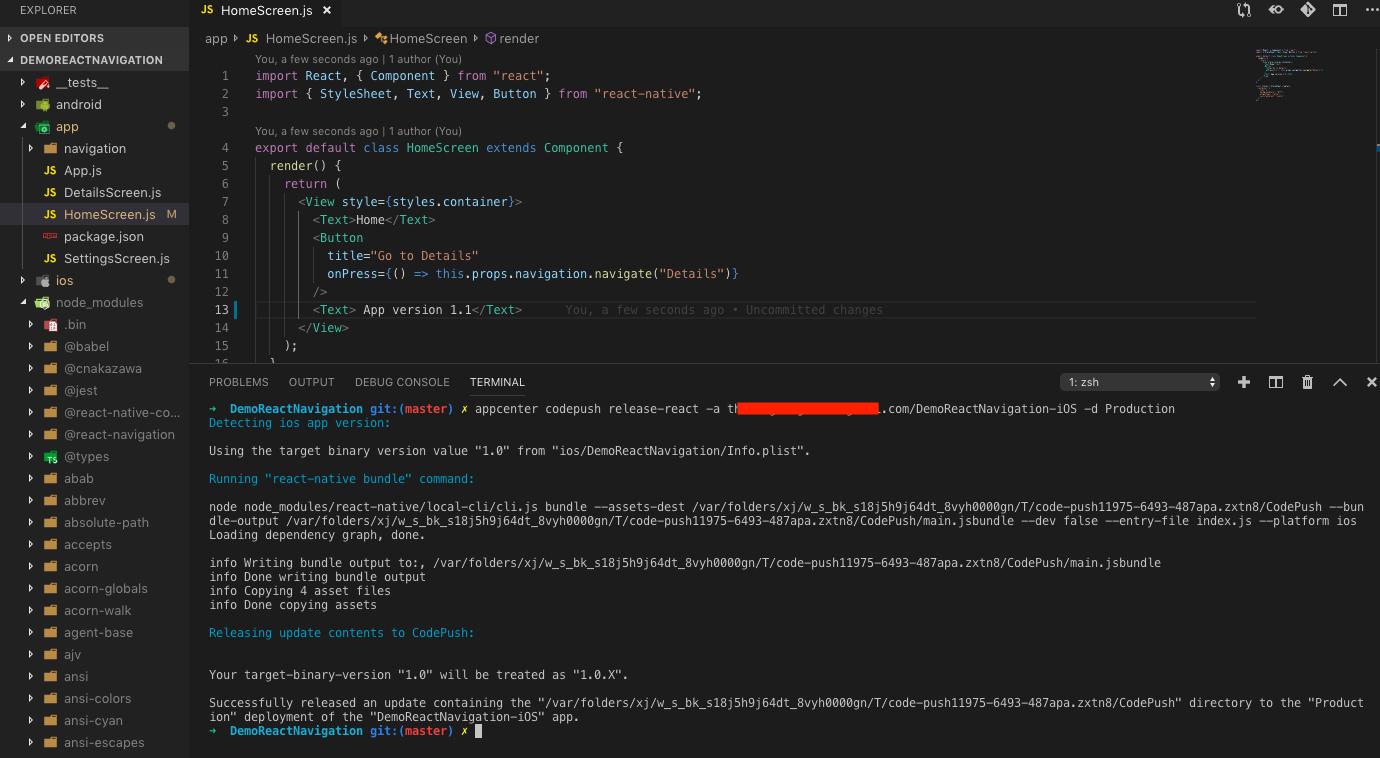Collapse the node_modules folder
The image size is (1380, 758).
pos(99,302)
